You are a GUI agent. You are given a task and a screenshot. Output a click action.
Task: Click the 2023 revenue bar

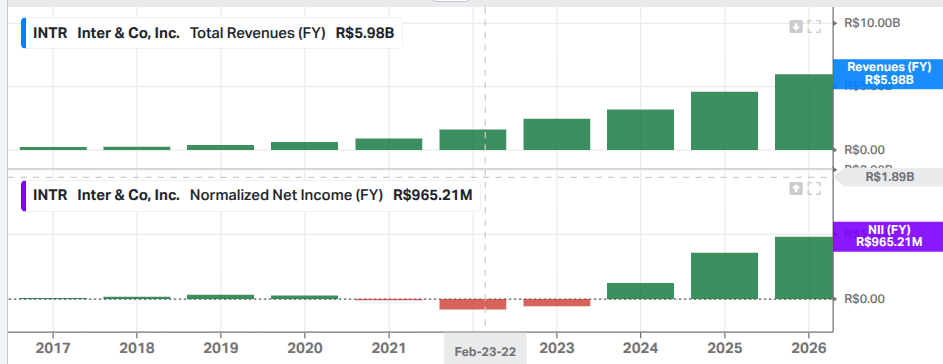(x=557, y=134)
